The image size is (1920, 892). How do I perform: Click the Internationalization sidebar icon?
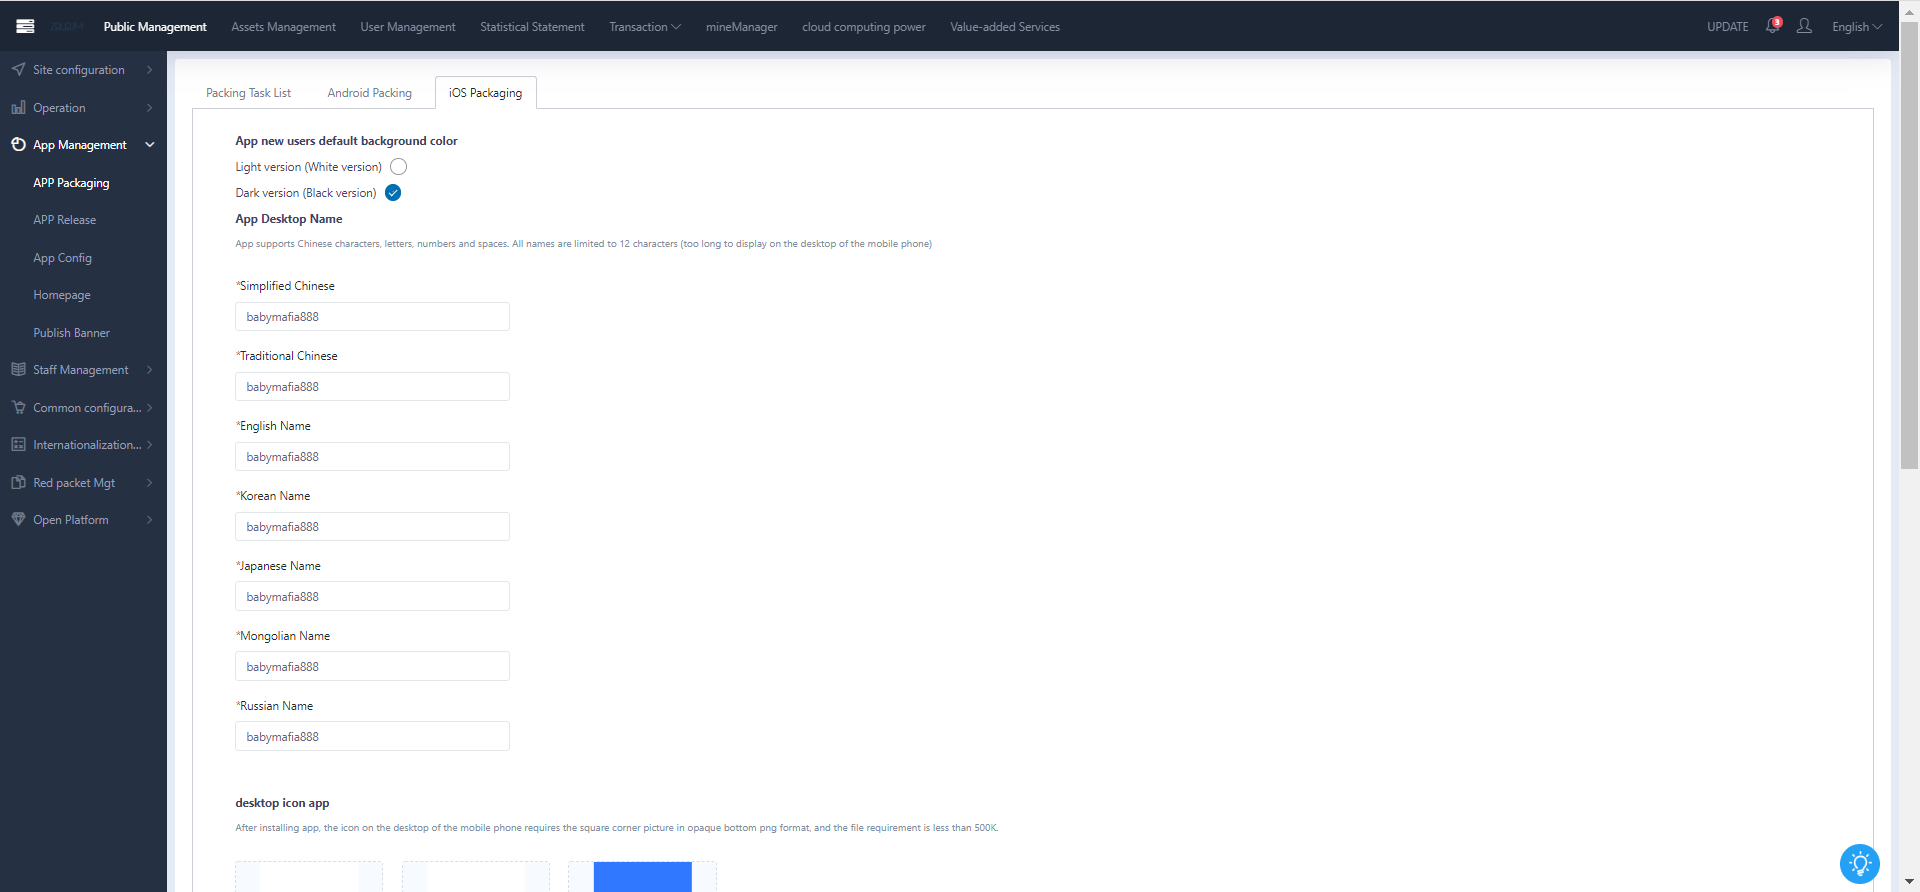click(x=18, y=444)
